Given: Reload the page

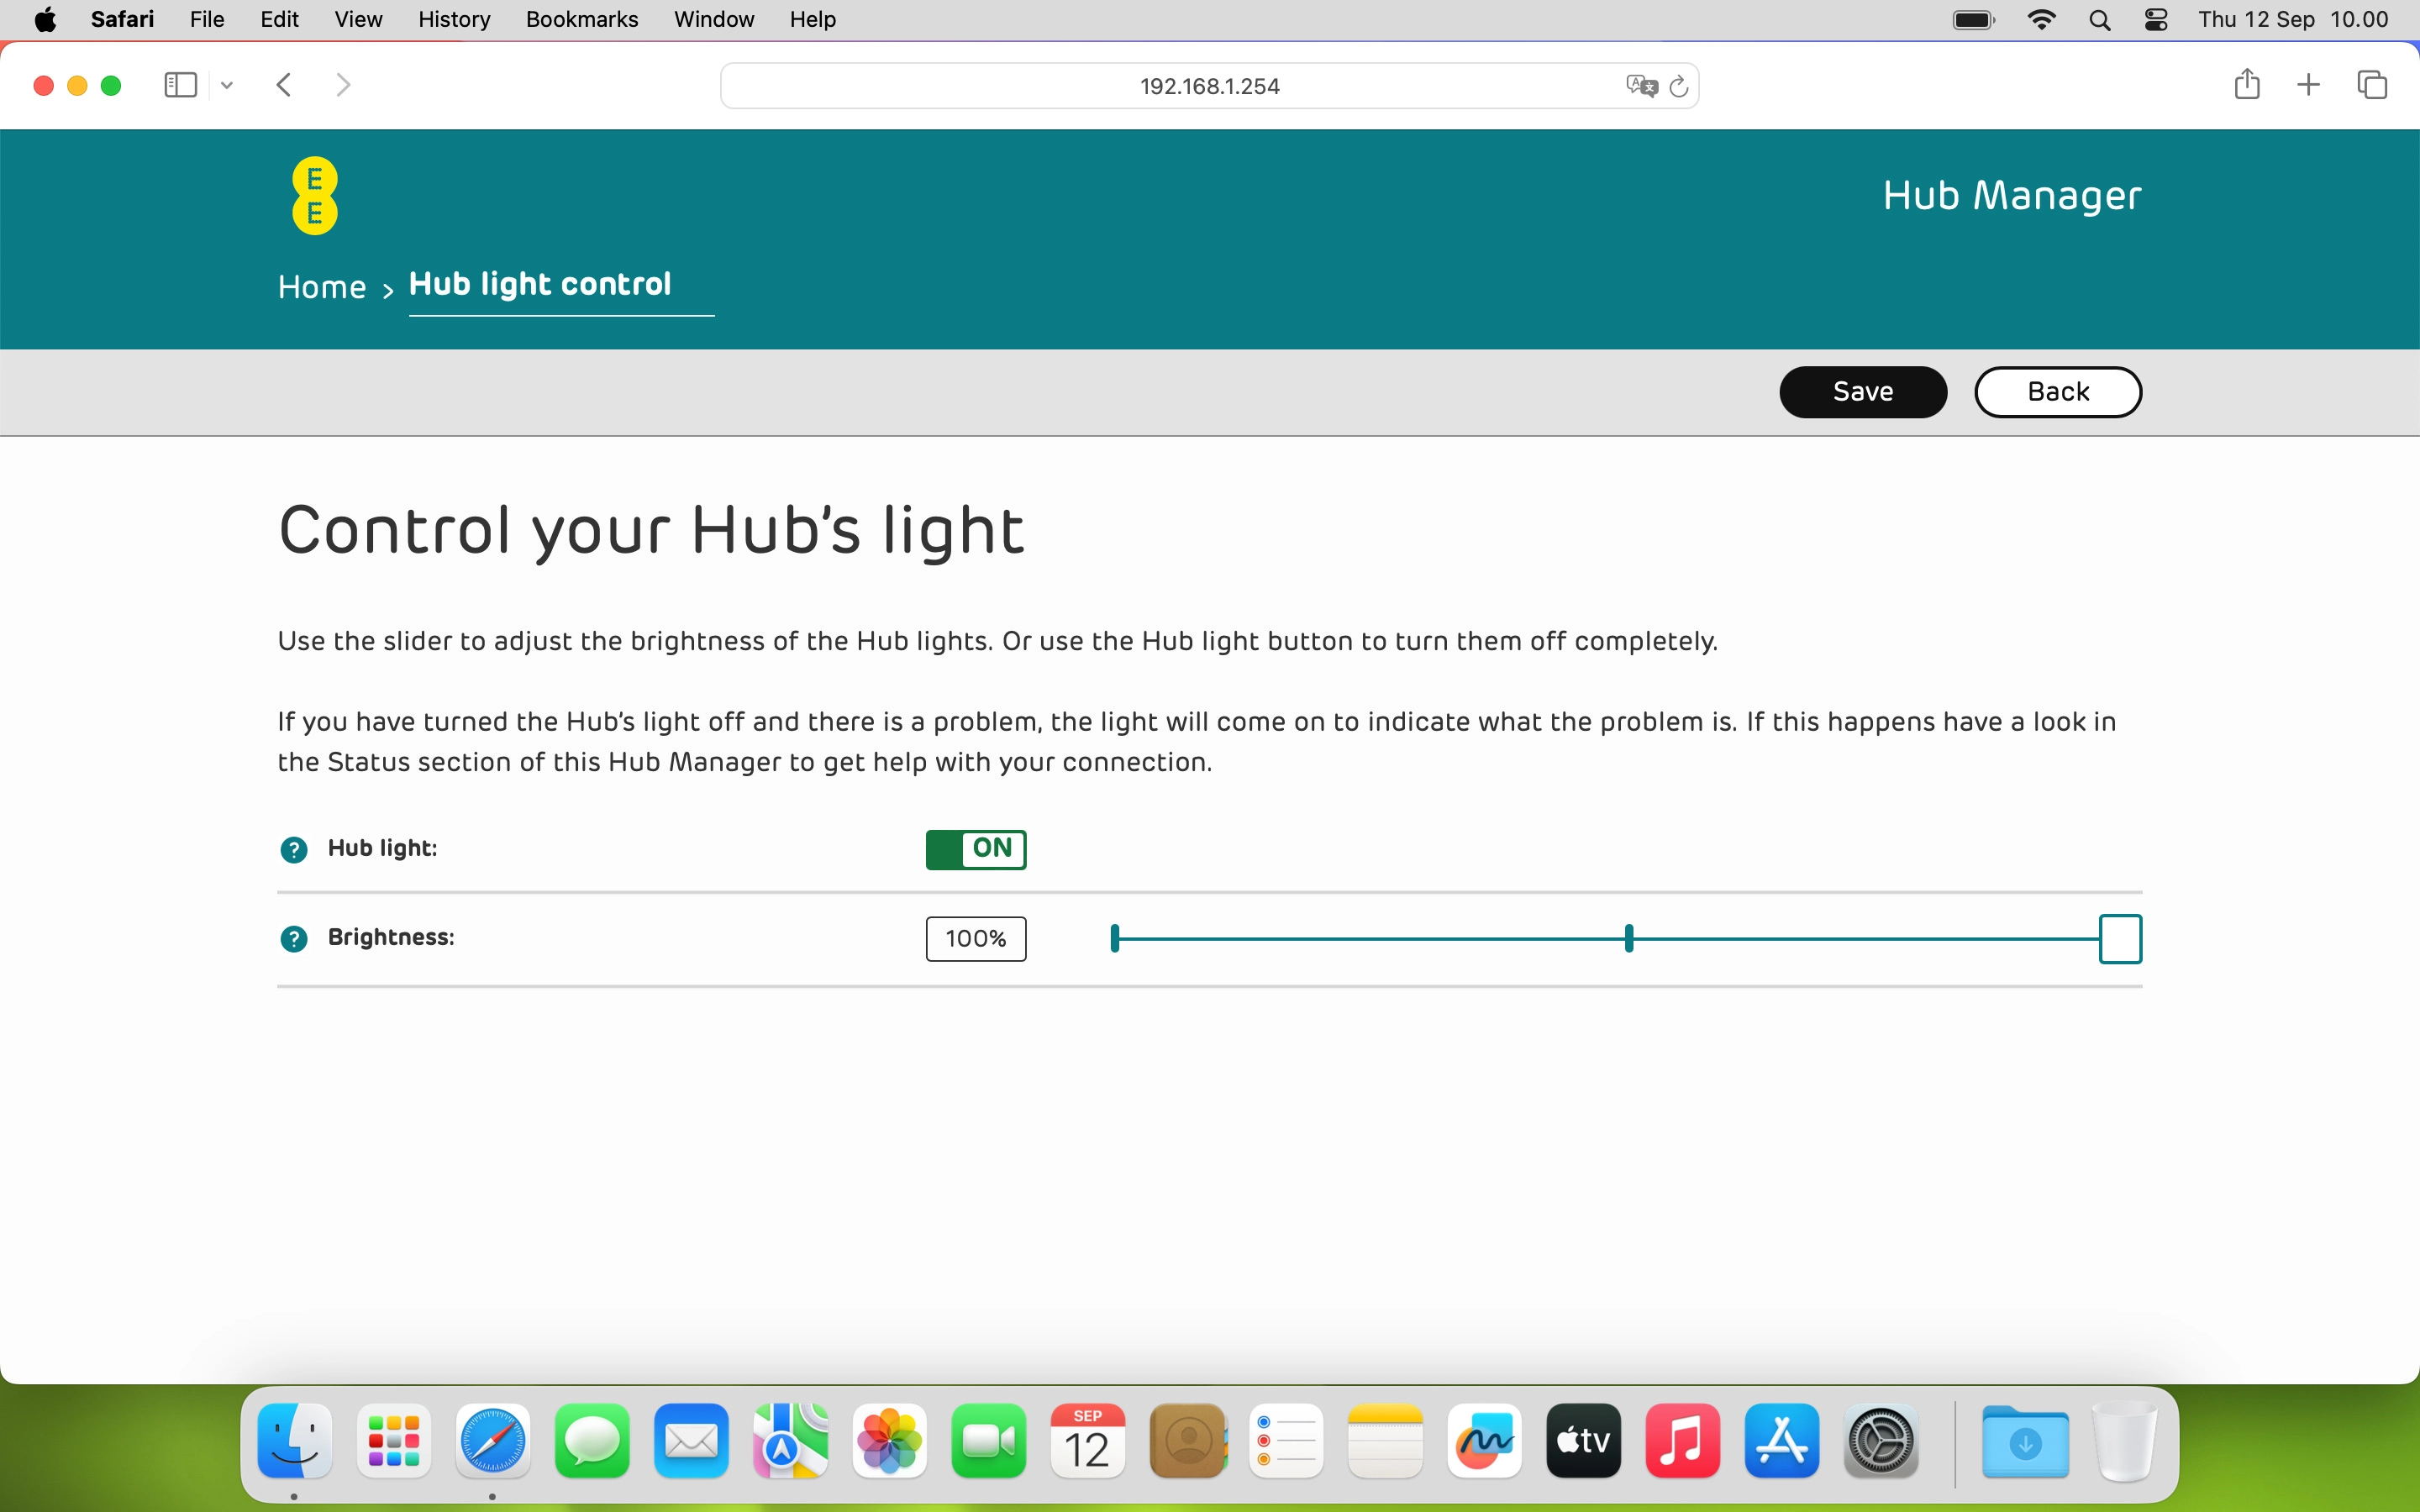Looking at the screenshot, I should click(x=1678, y=86).
